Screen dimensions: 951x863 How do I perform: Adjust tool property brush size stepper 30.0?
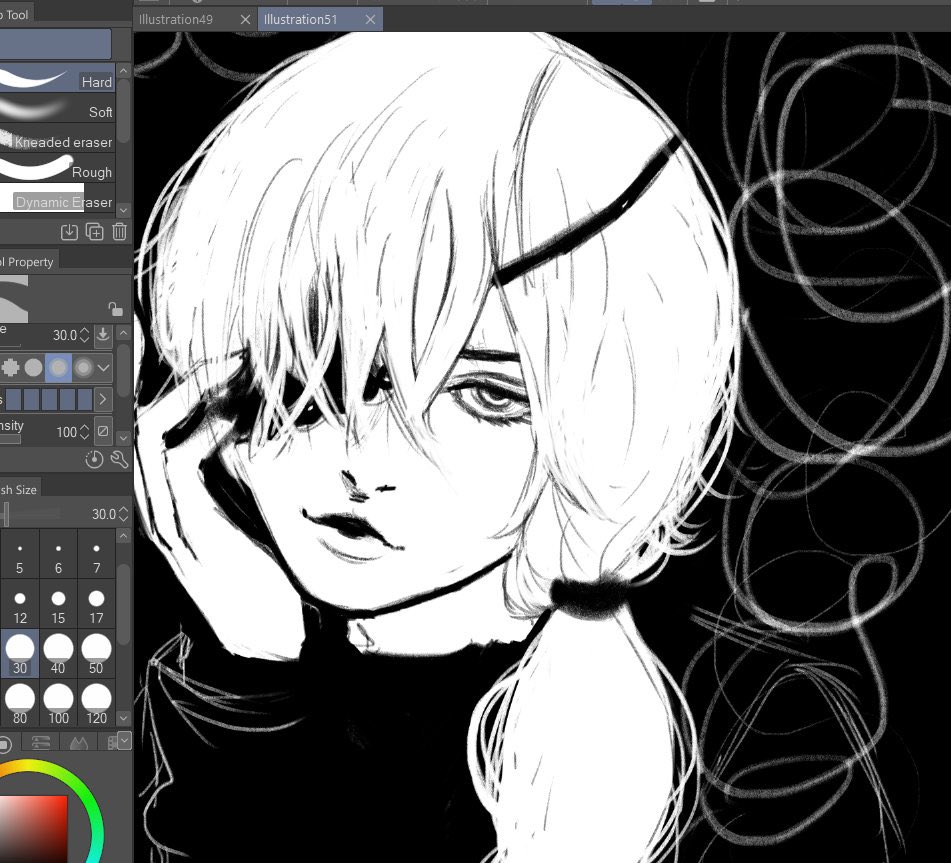(x=85, y=335)
